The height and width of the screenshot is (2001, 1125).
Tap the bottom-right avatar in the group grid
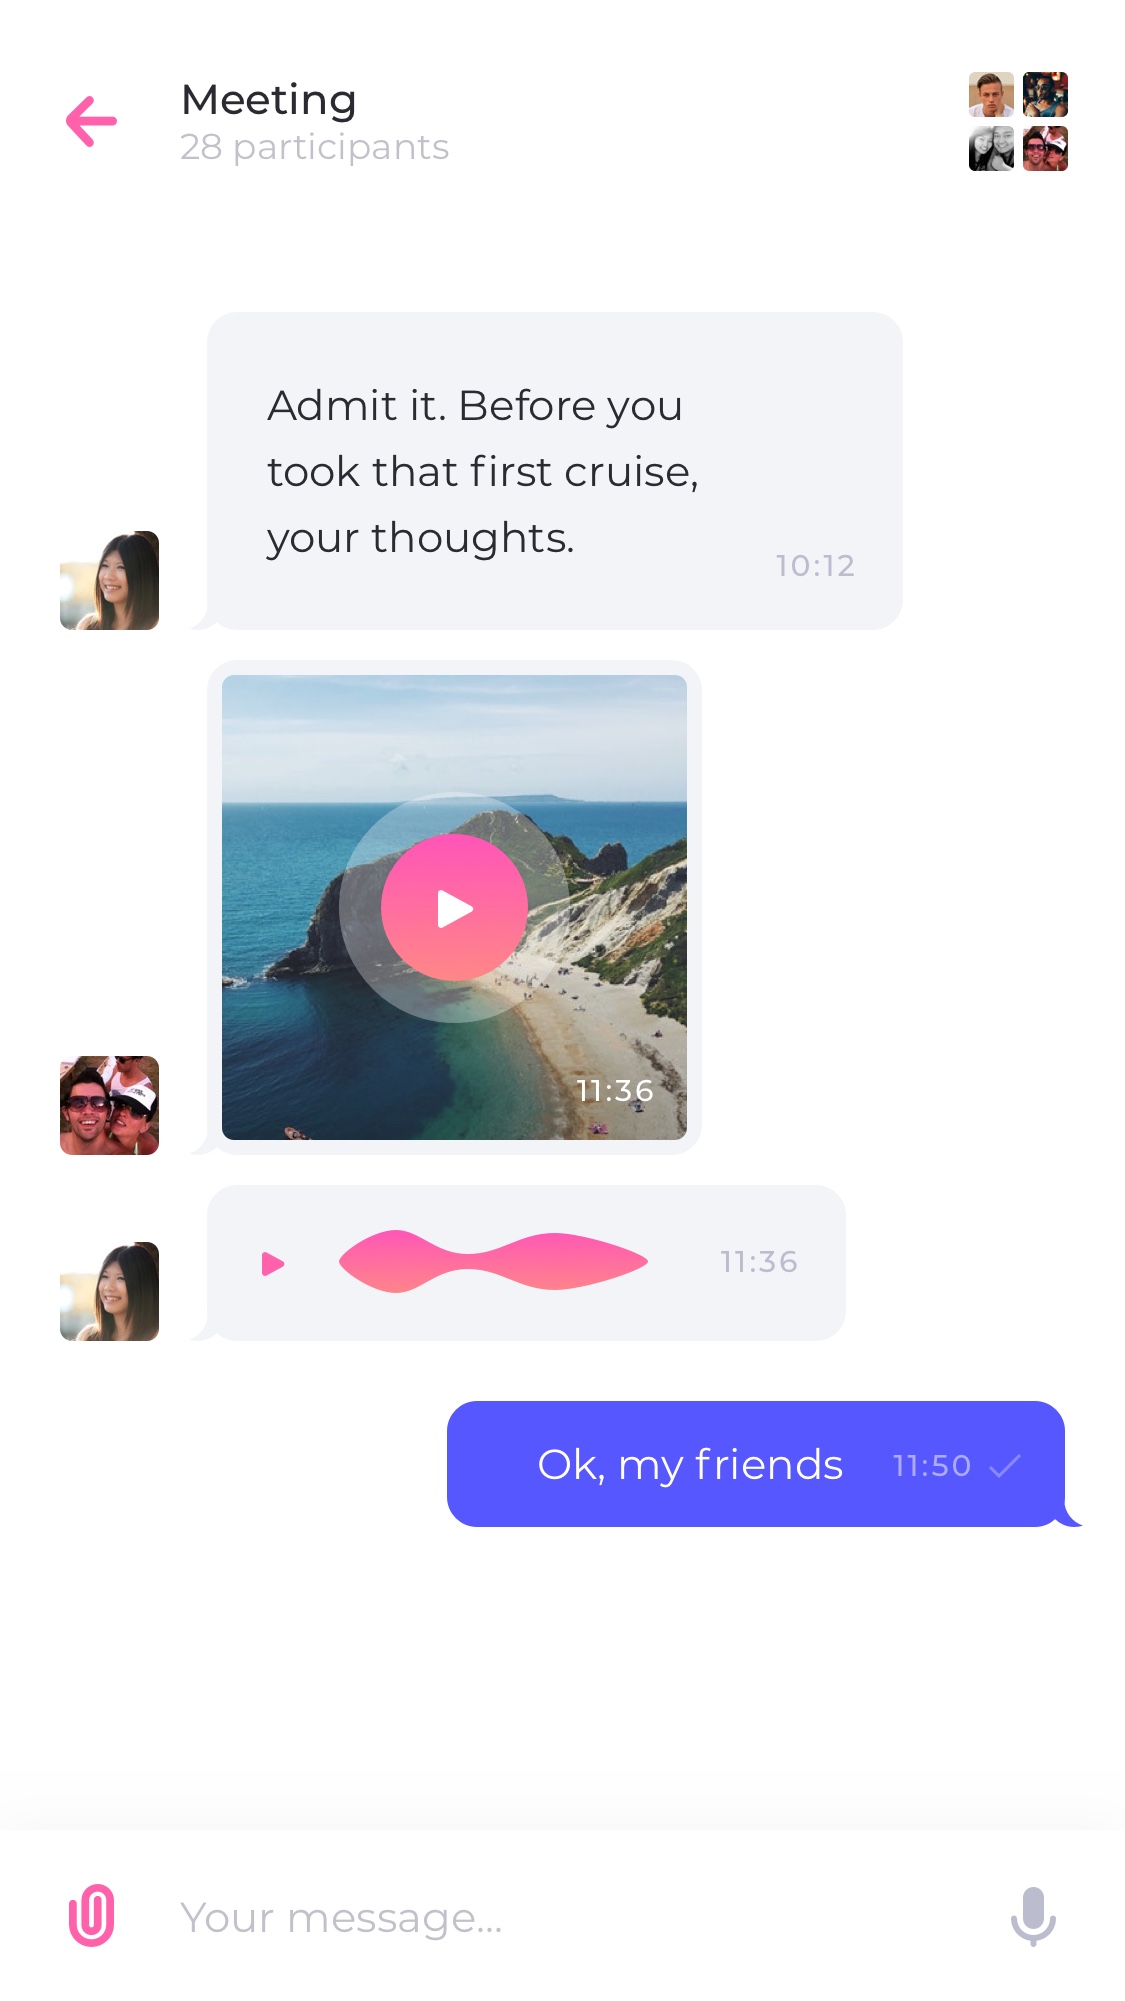coord(1045,148)
